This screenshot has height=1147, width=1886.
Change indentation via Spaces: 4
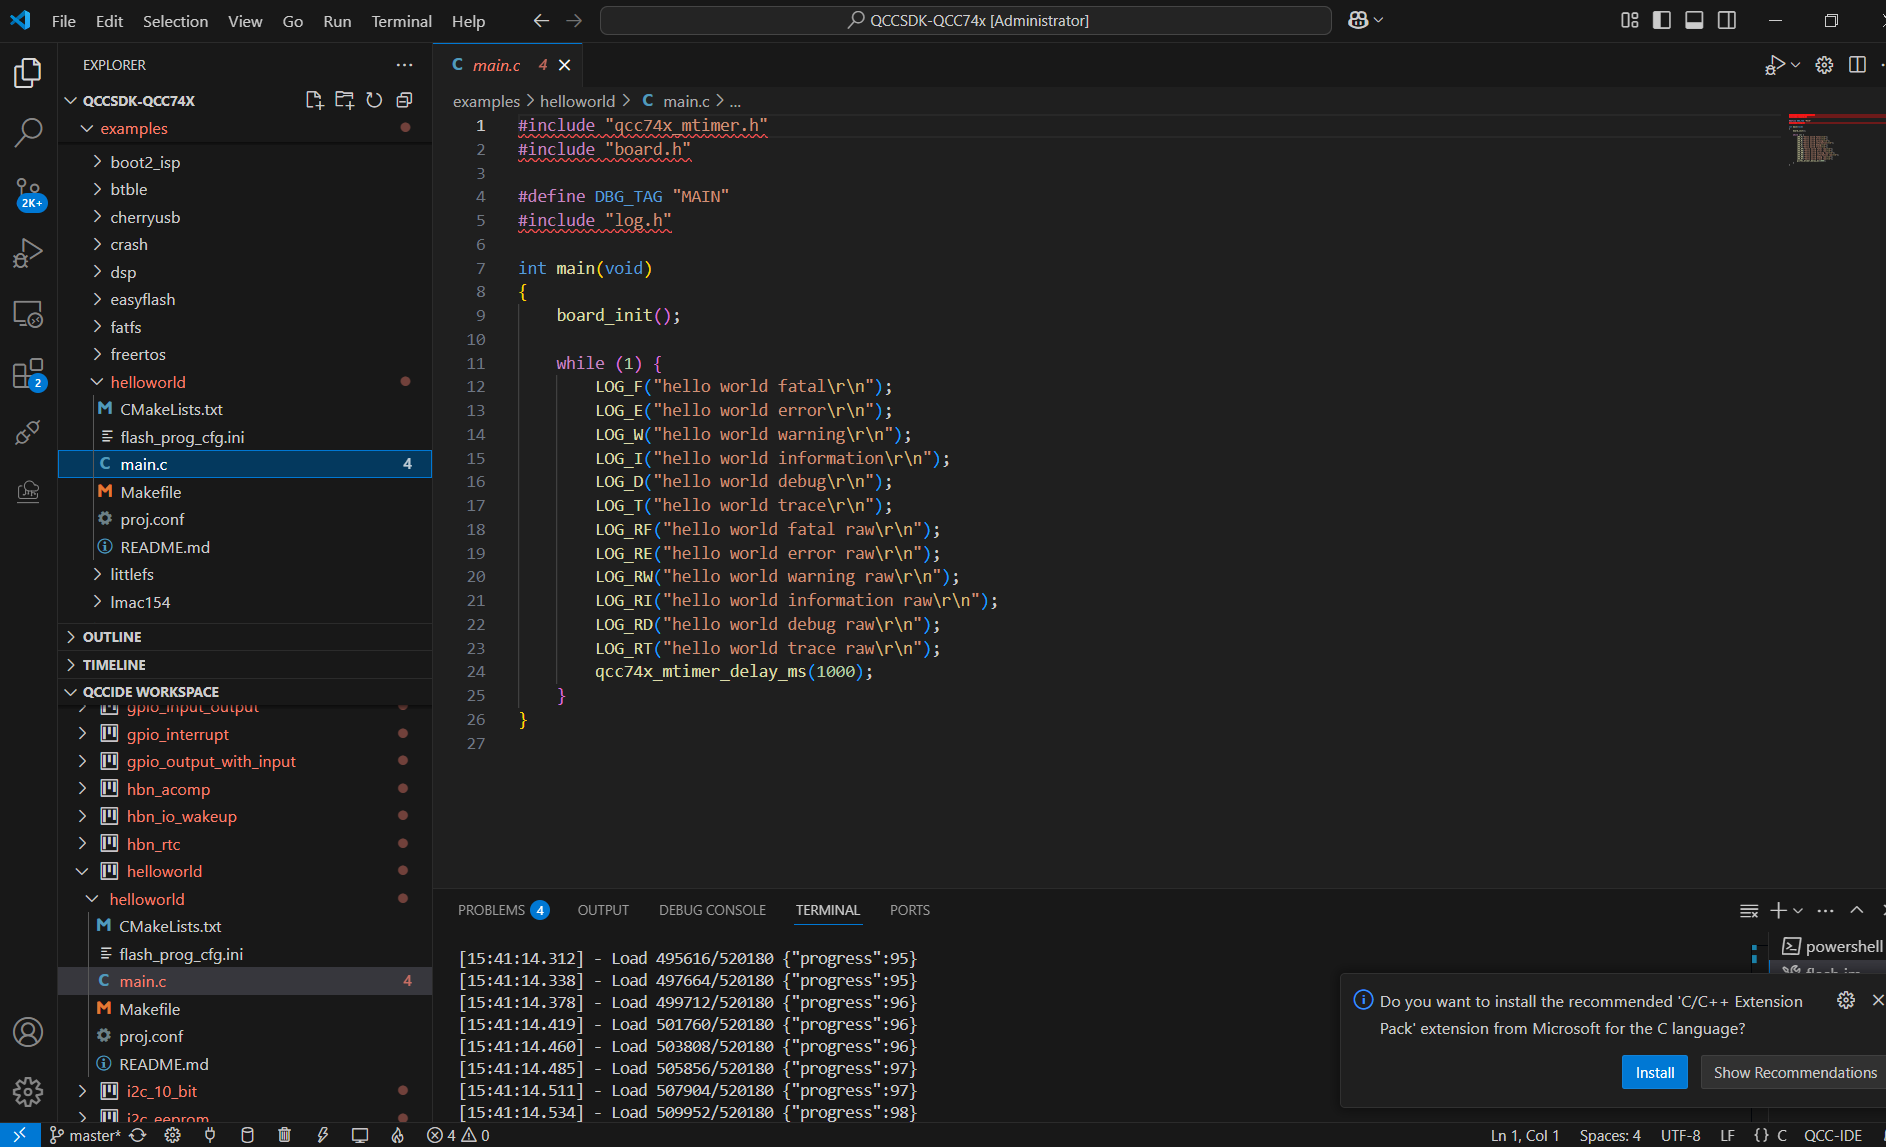click(1610, 1135)
